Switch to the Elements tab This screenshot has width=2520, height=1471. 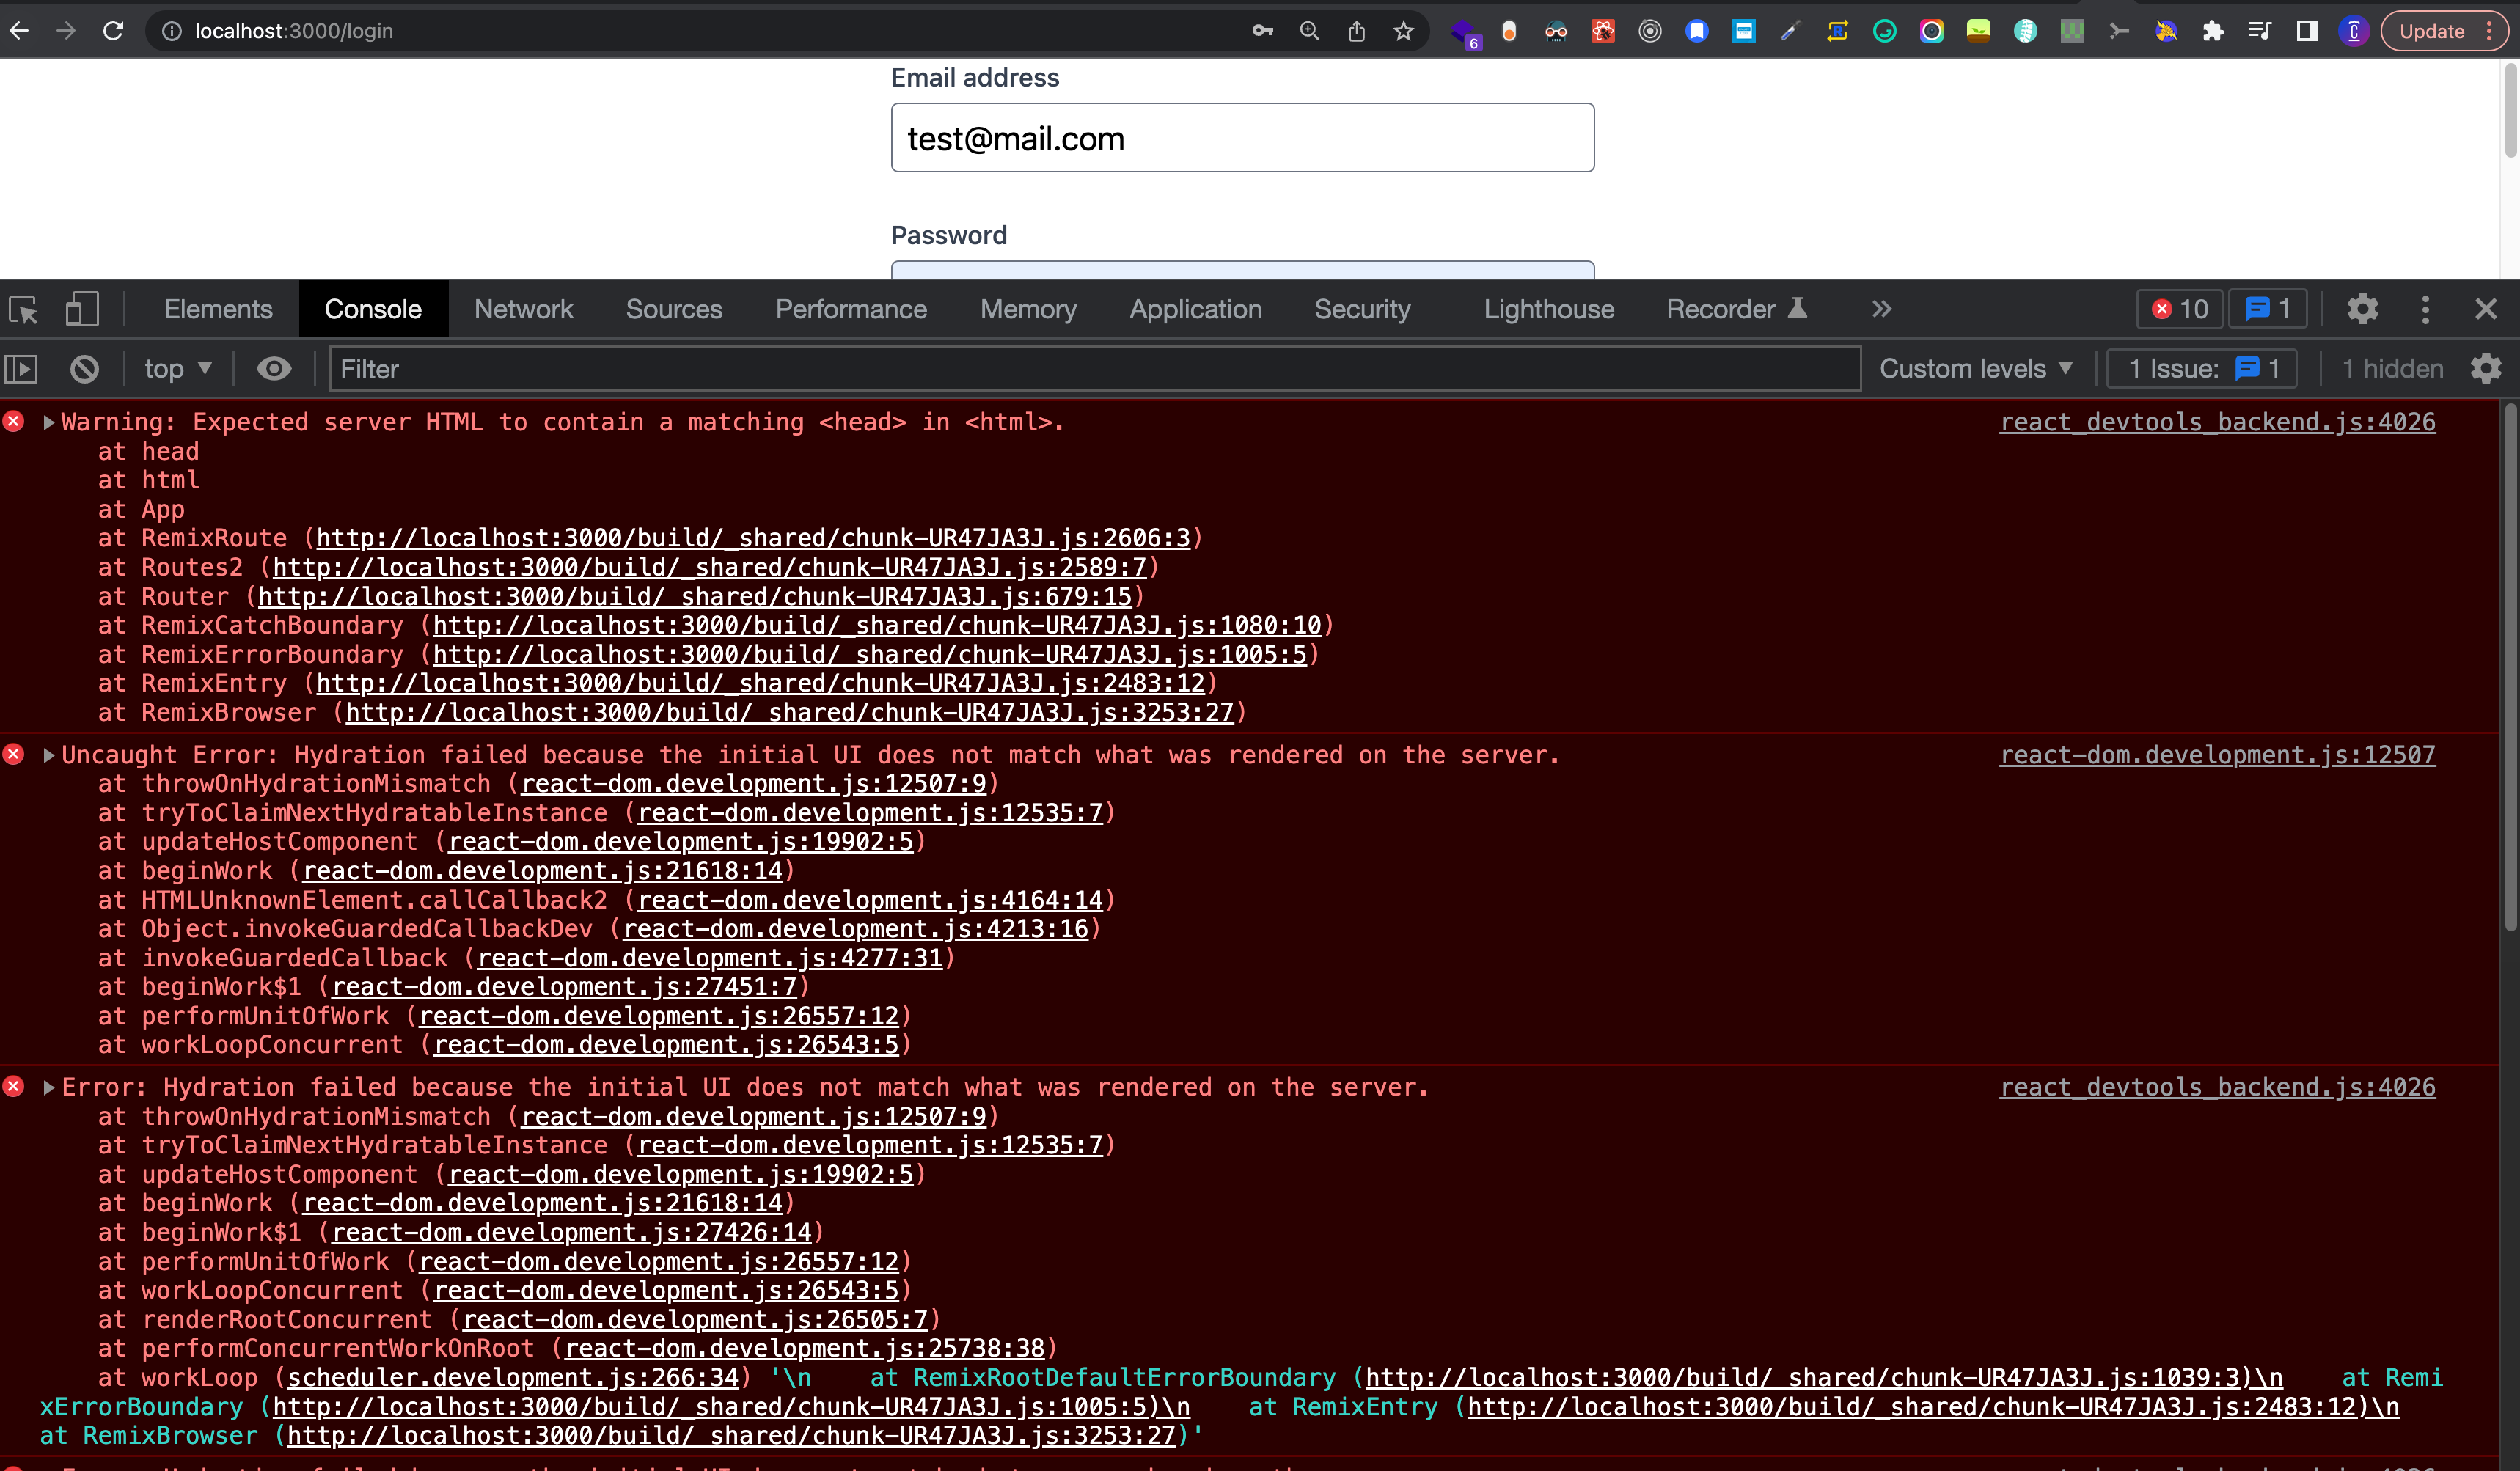[218, 309]
